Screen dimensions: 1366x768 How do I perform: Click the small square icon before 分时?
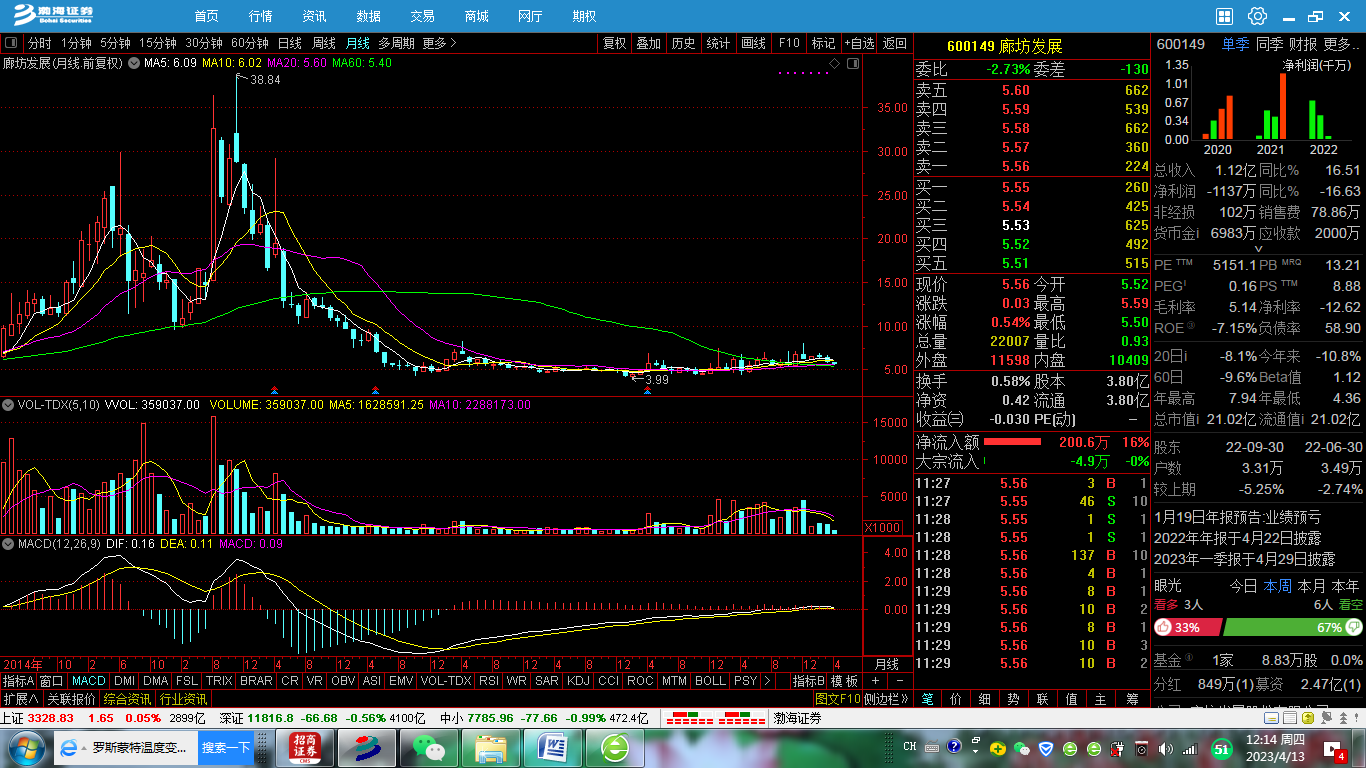tap(11, 43)
